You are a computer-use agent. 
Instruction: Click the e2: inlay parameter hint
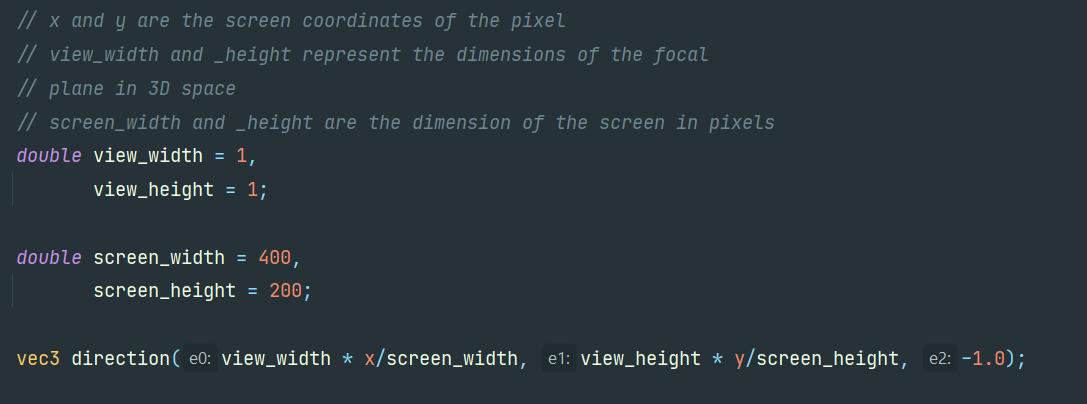(939, 359)
